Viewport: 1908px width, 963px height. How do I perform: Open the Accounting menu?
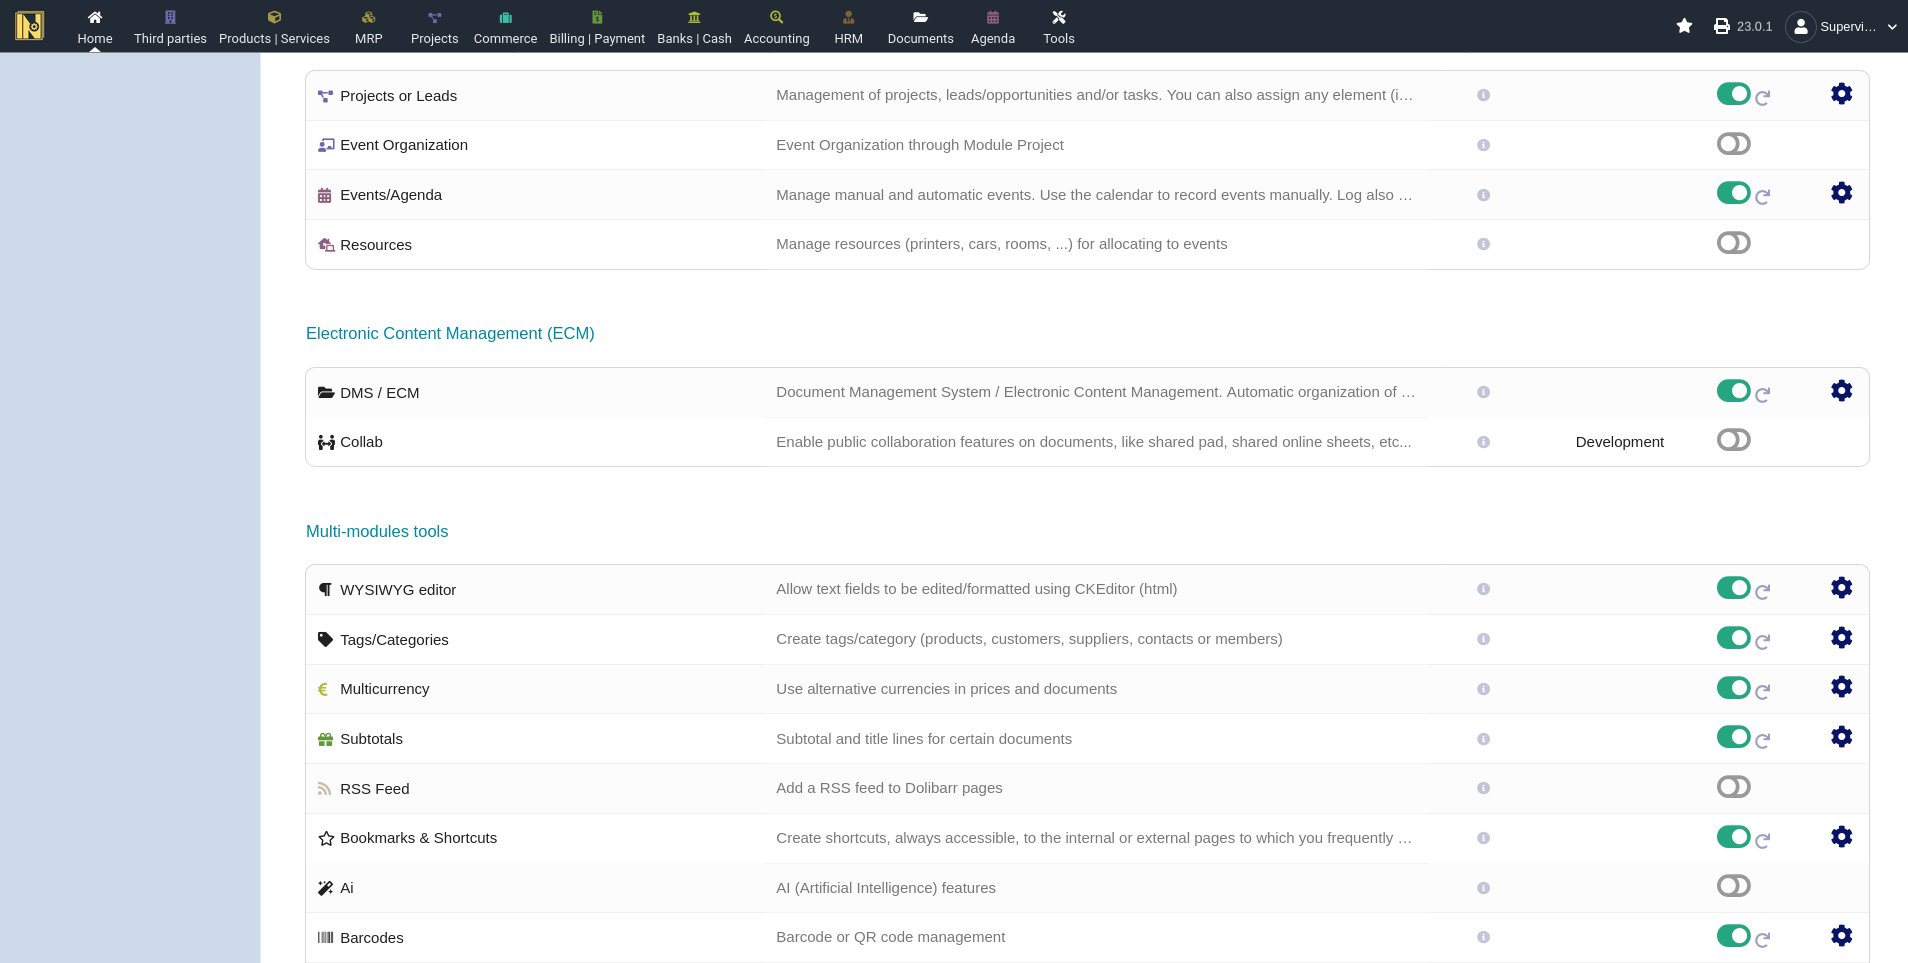776,27
